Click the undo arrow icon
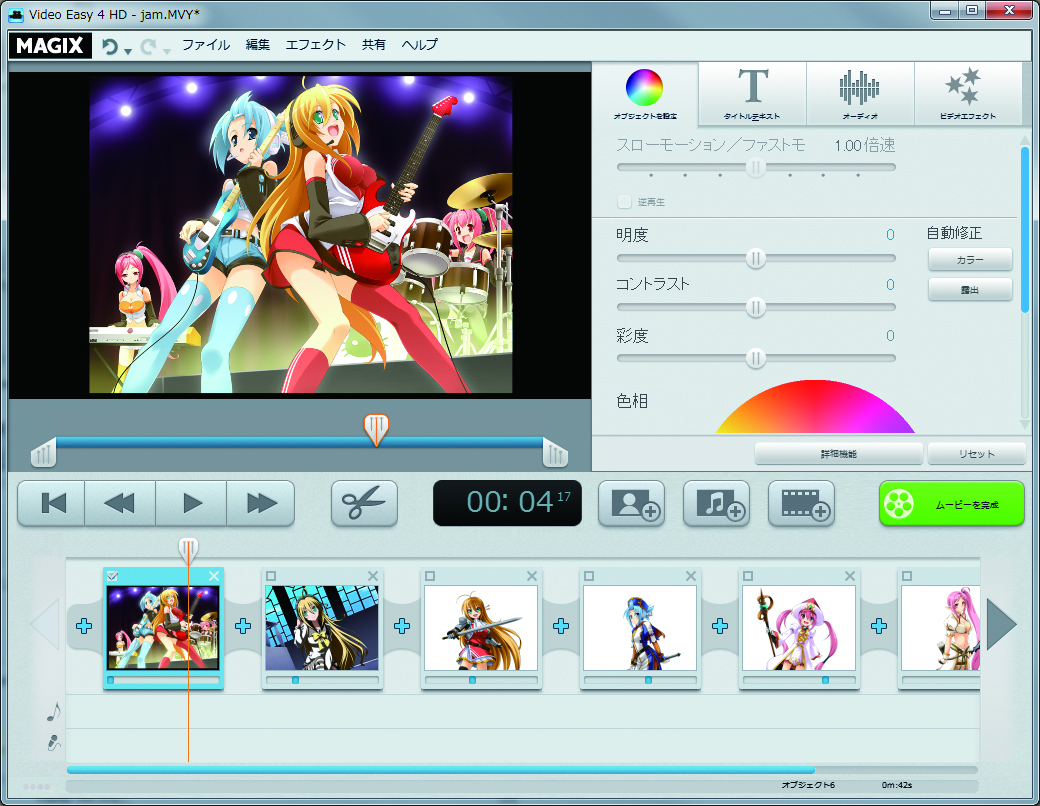The height and width of the screenshot is (806, 1040). pyautogui.click(x=109, y=46)
